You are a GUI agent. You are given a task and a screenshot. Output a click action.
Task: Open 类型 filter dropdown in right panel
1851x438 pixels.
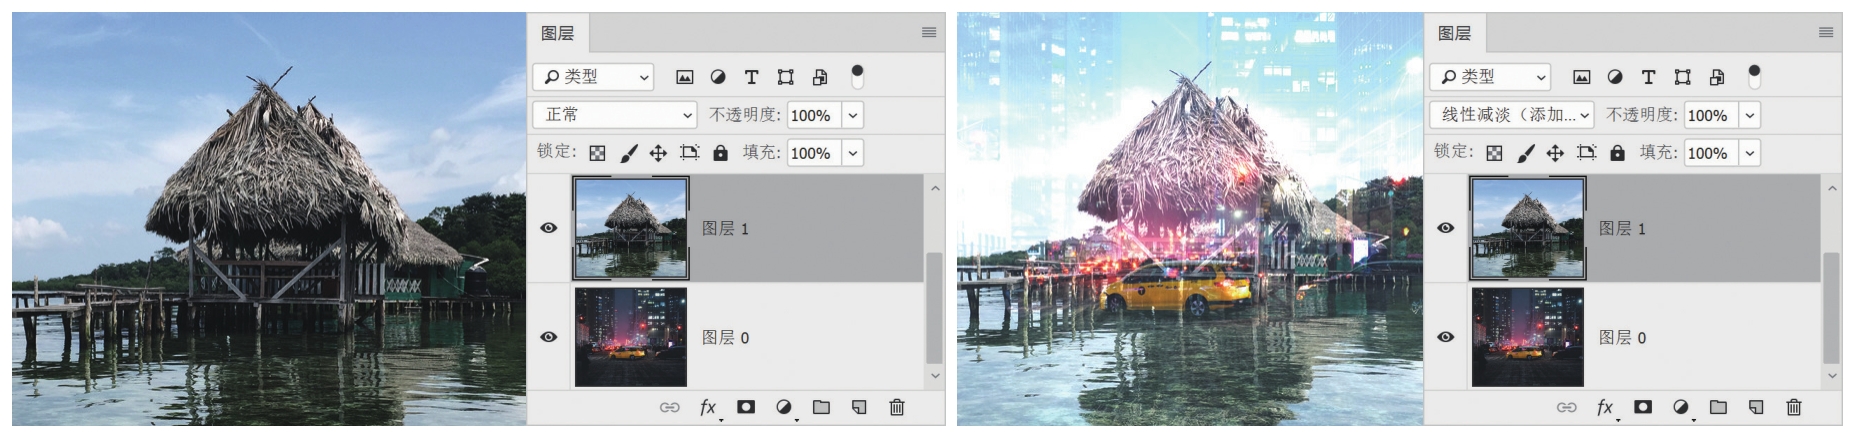click(1490, 77)
